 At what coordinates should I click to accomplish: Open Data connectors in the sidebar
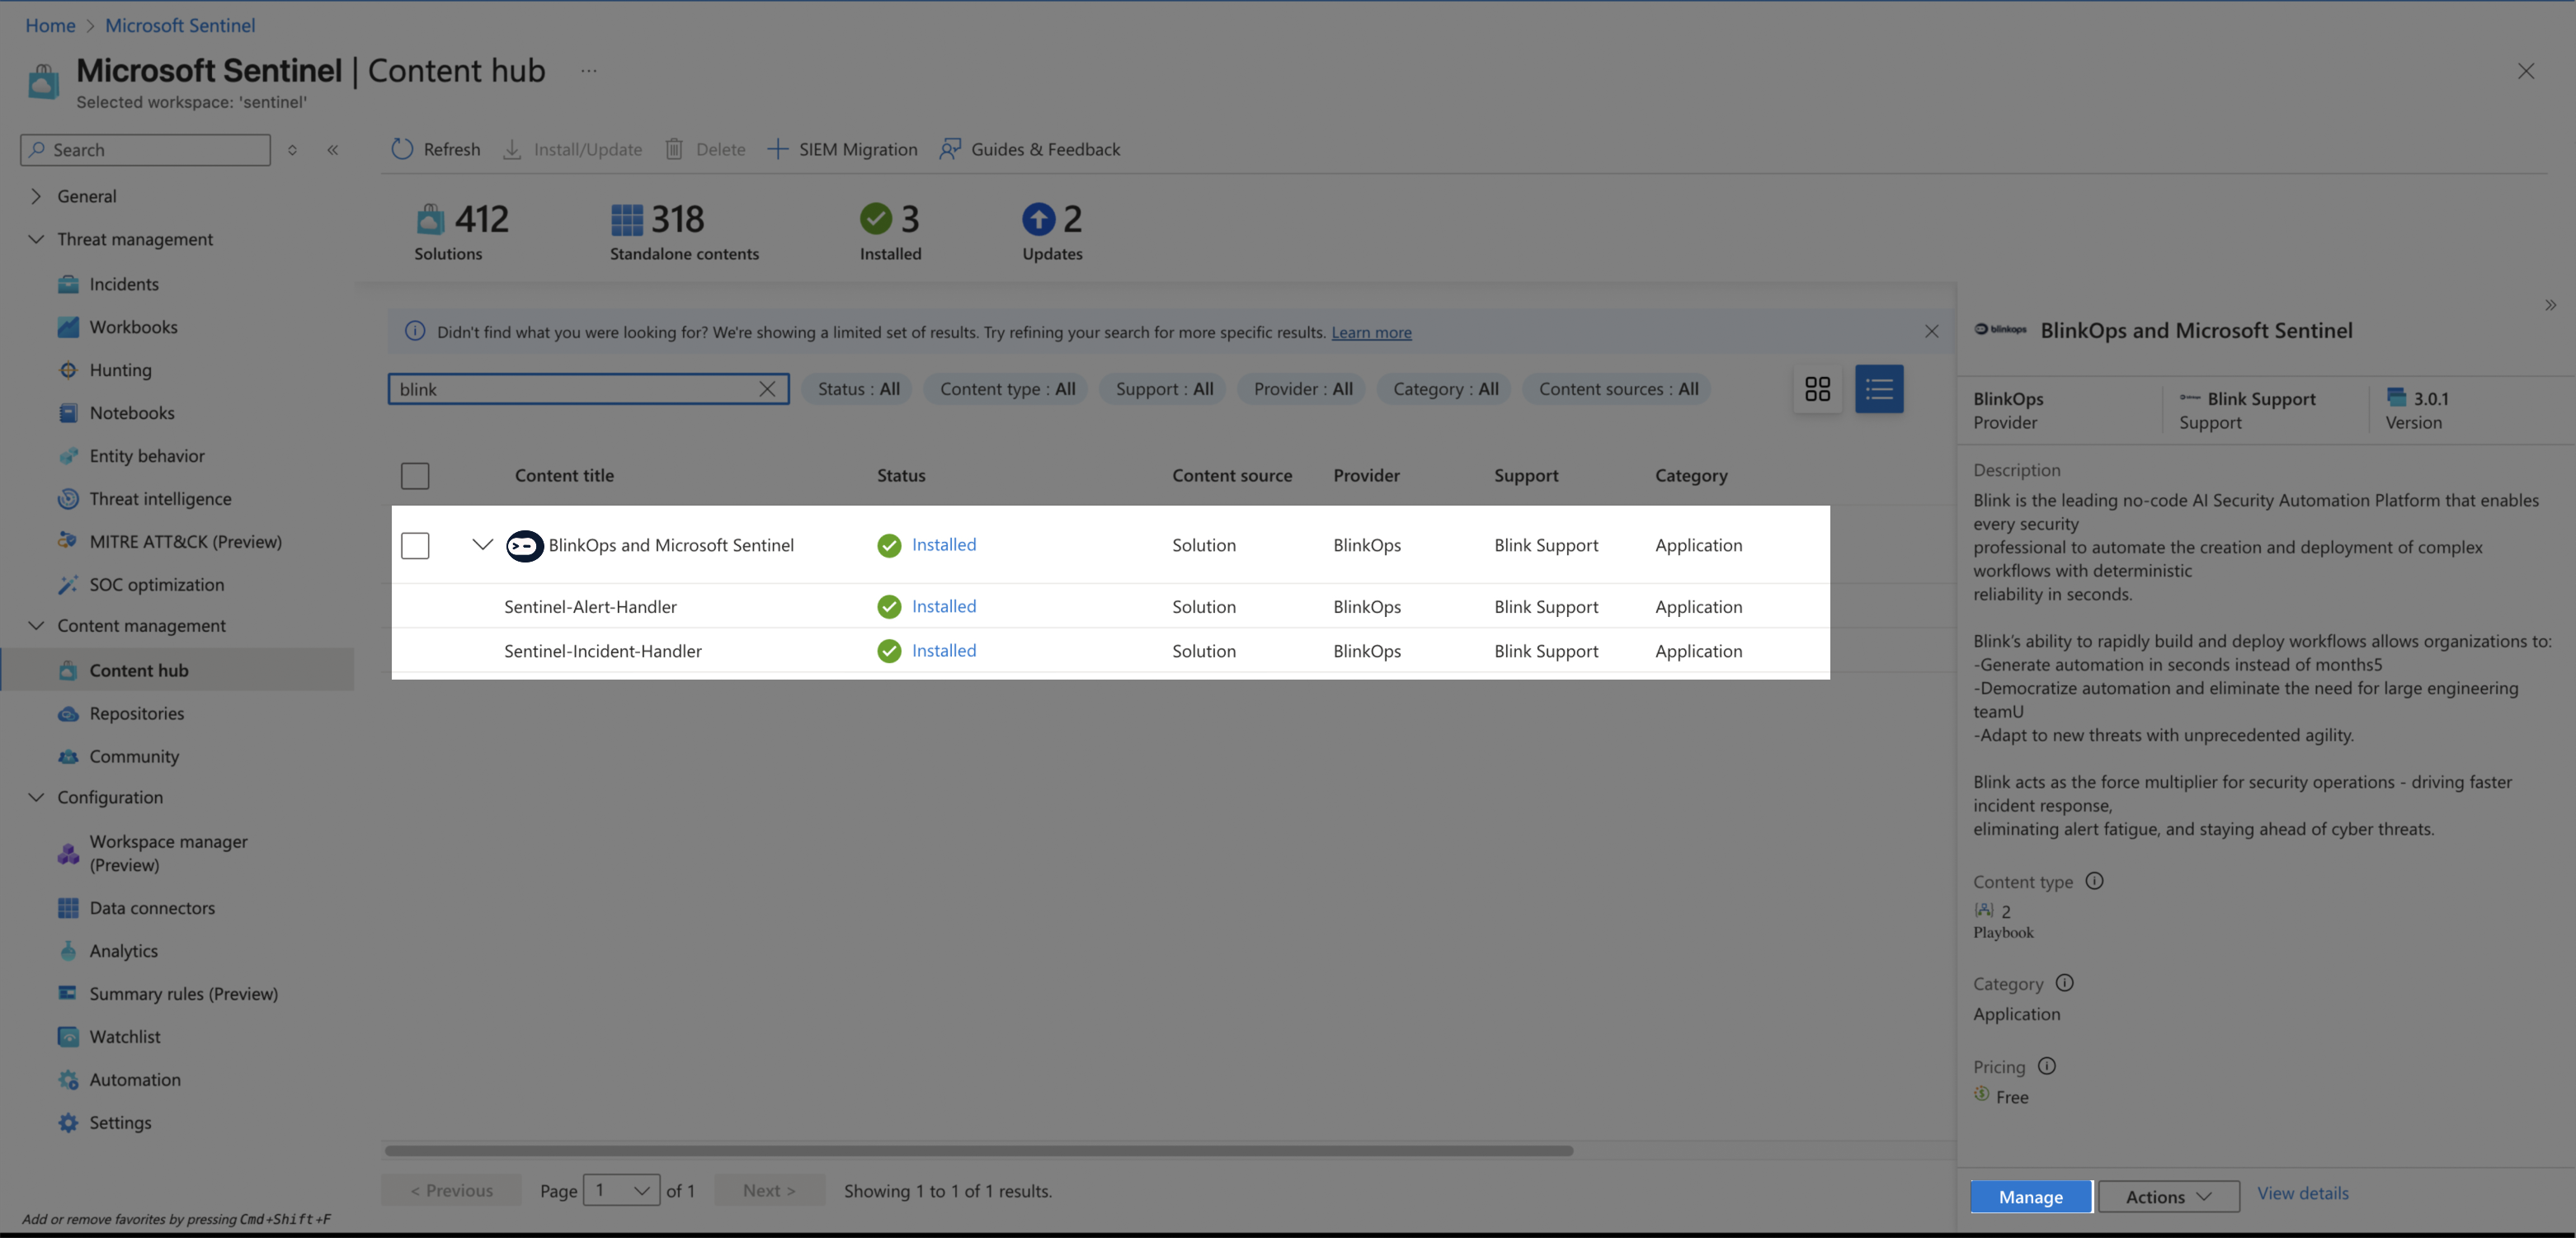[x=152, y=908]
